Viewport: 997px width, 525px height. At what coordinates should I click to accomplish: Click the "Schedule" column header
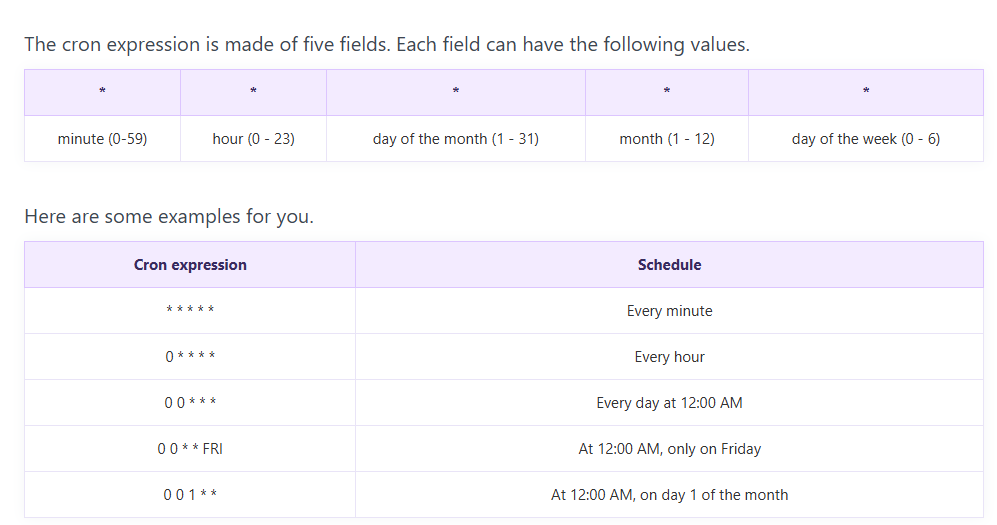669,265
